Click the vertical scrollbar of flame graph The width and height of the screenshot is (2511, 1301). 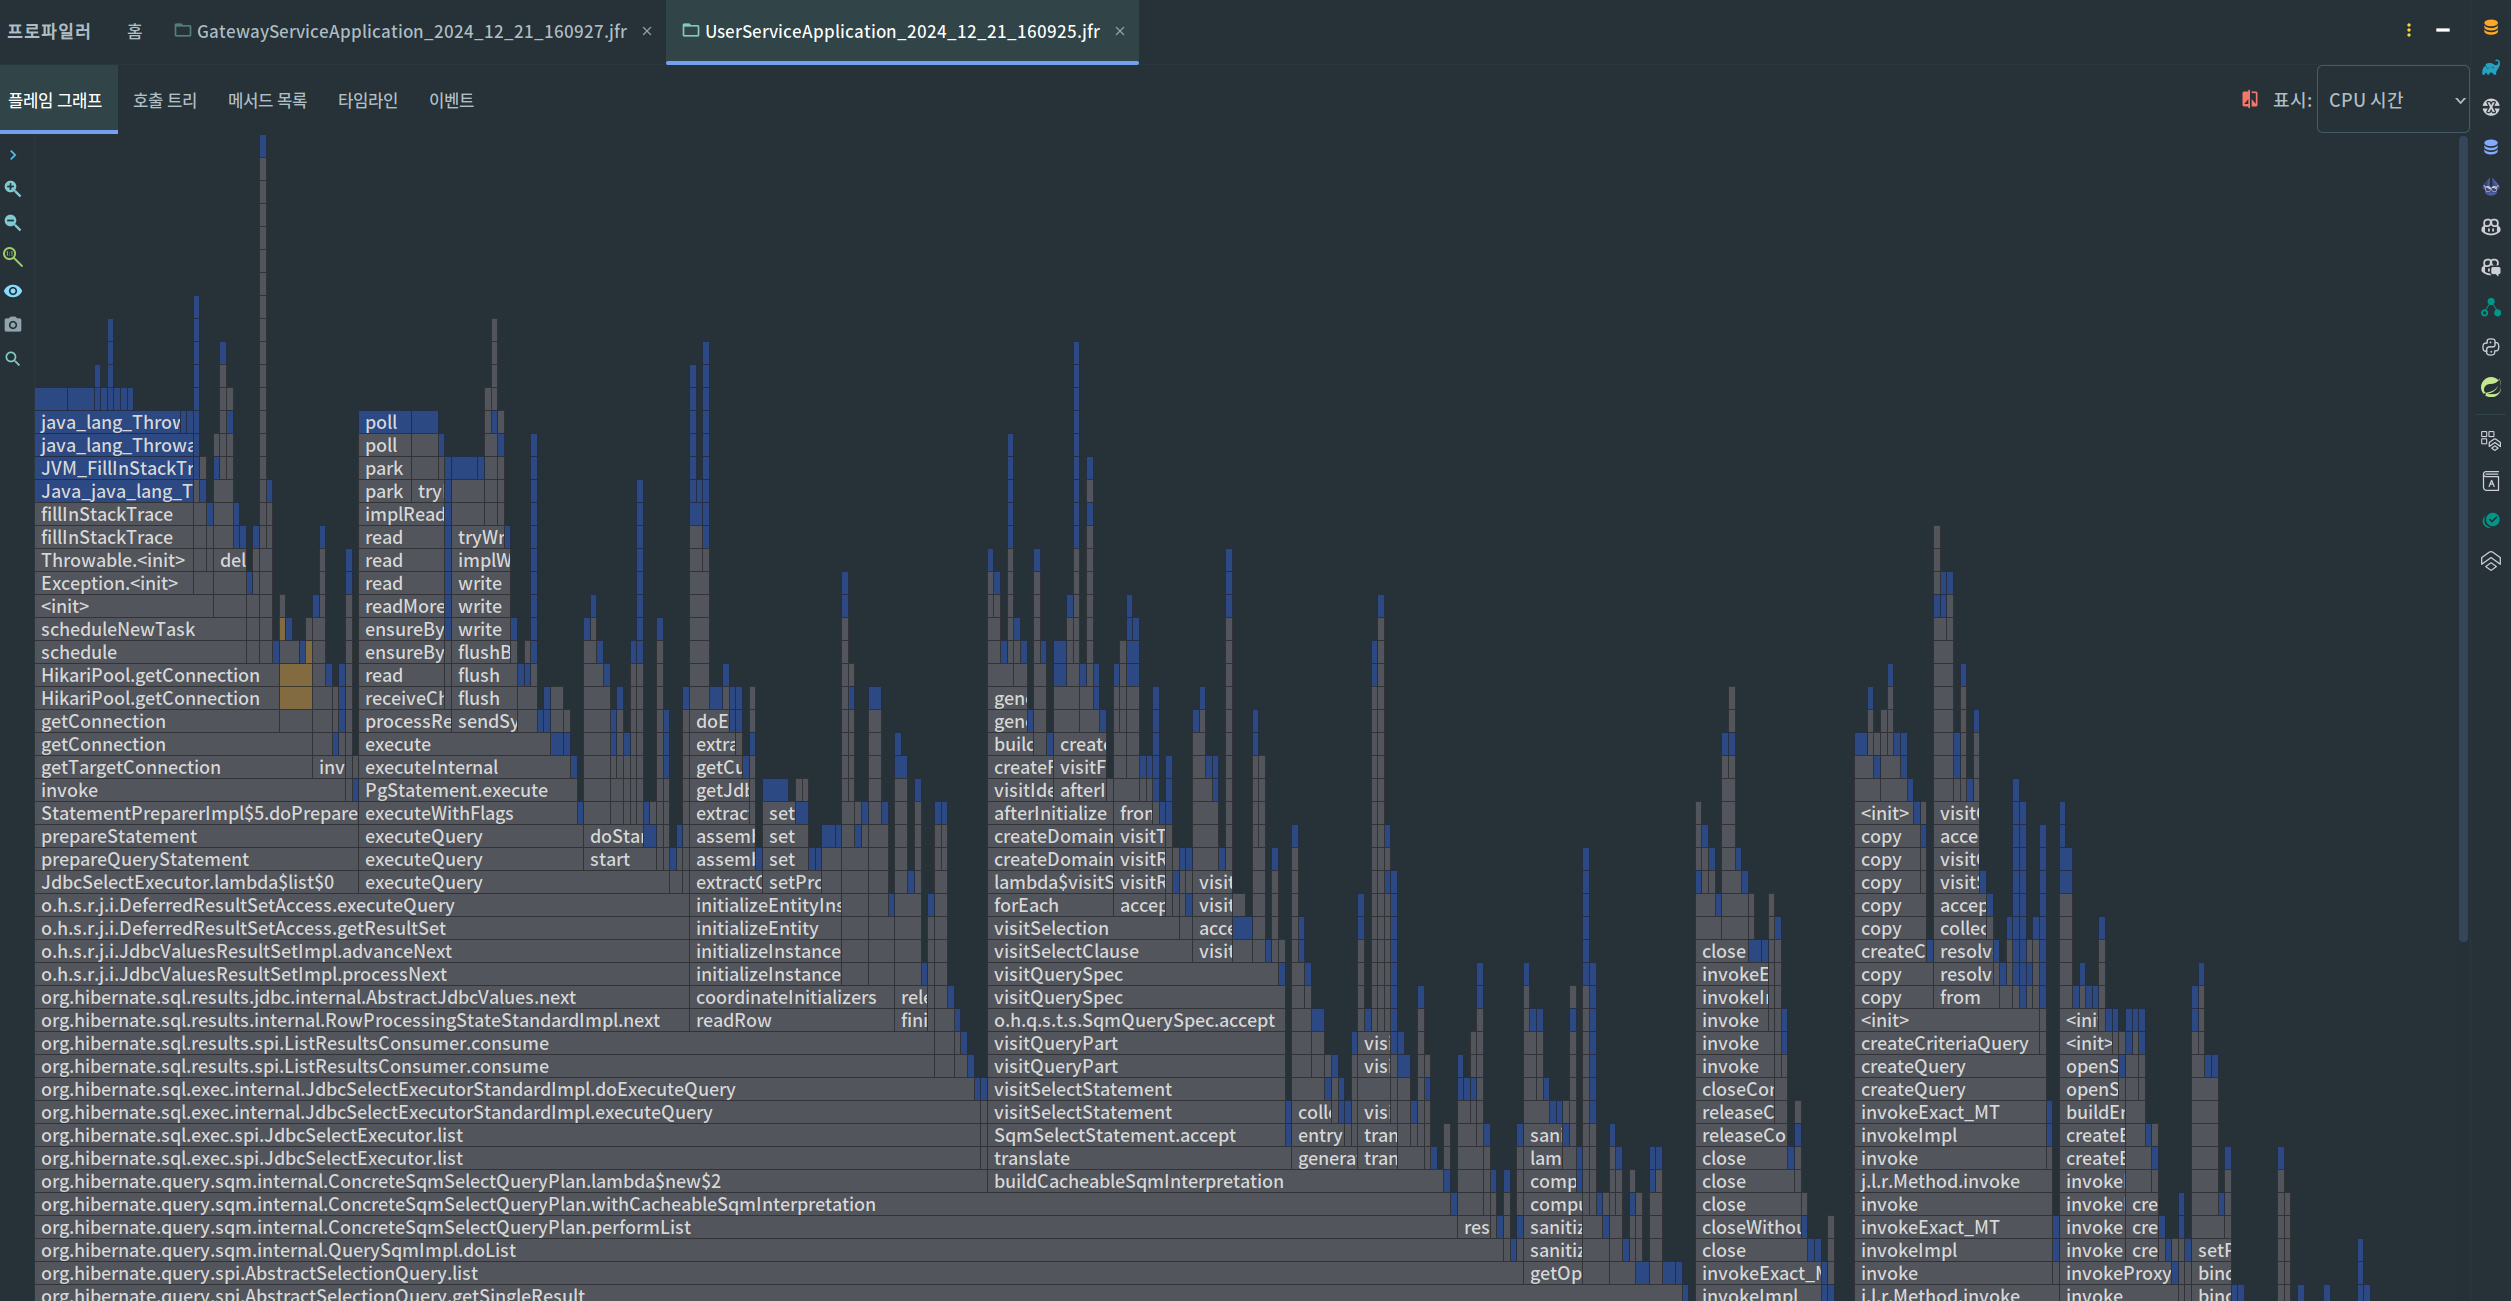click(x=2462, y=540)
